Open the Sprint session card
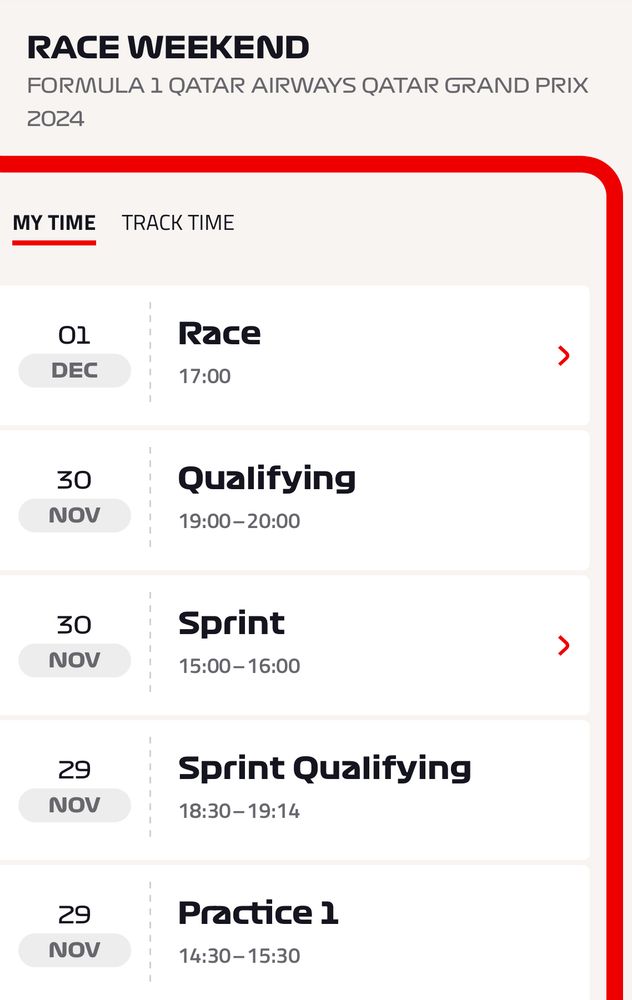 tap(295, 645)
